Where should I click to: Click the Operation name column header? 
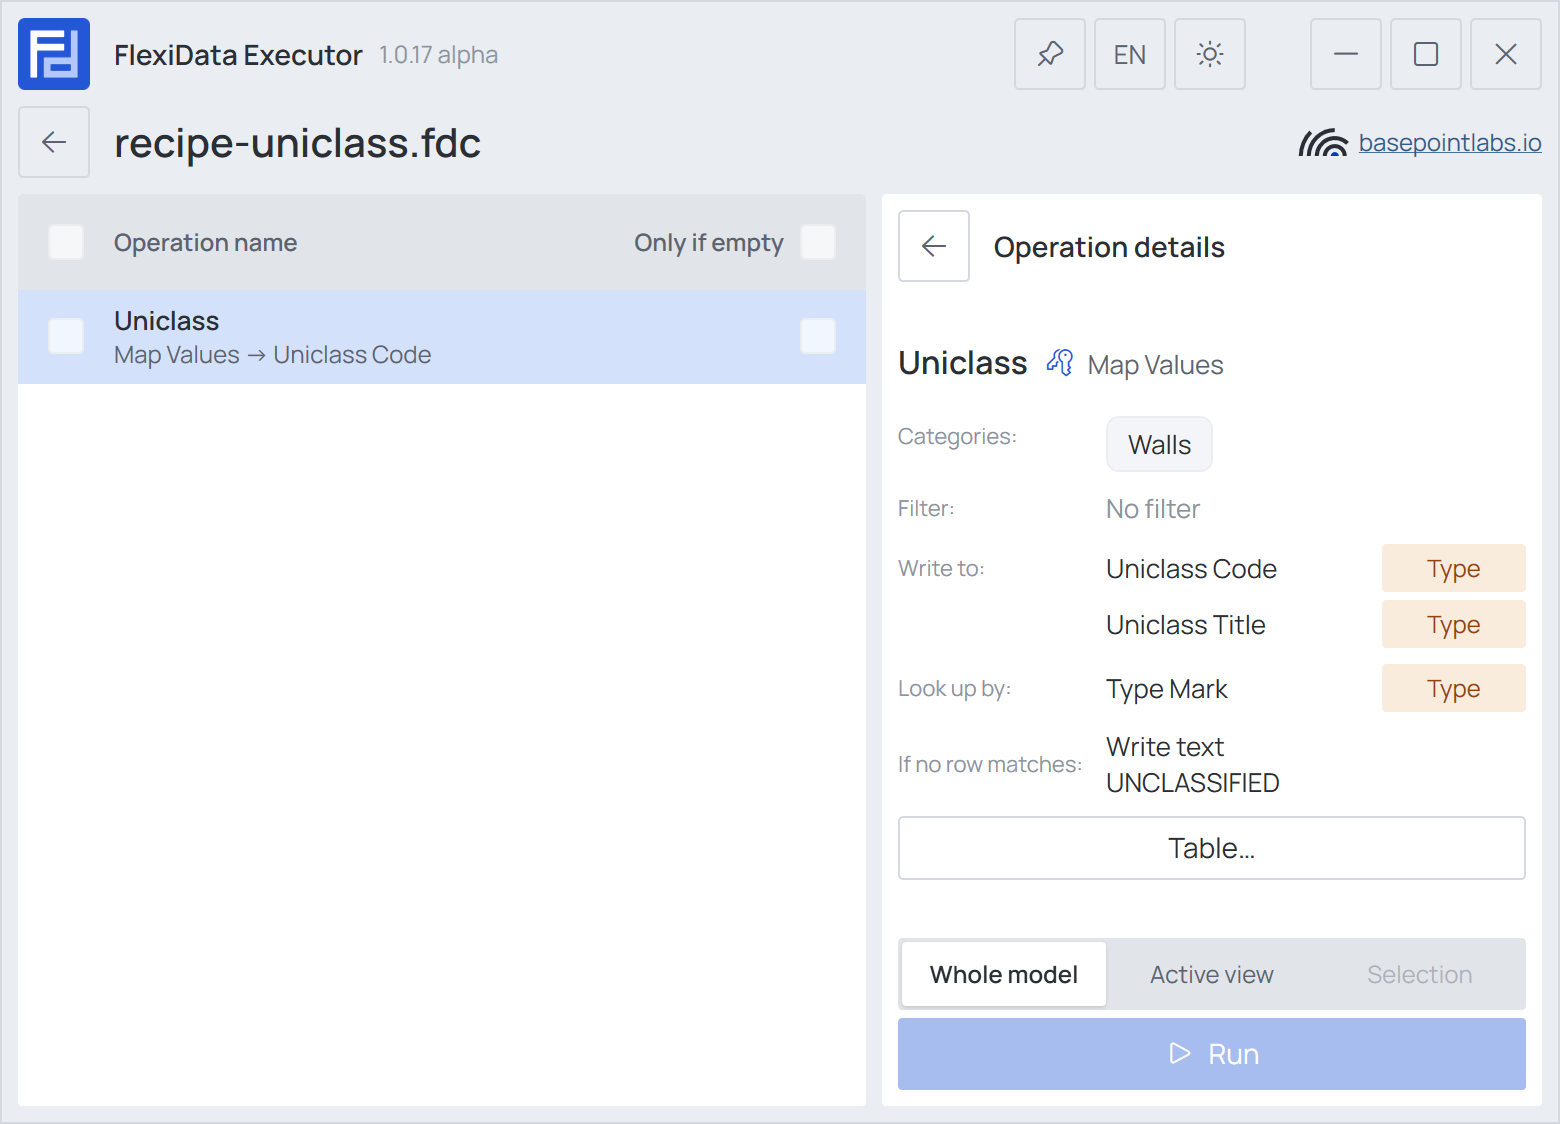205,243
